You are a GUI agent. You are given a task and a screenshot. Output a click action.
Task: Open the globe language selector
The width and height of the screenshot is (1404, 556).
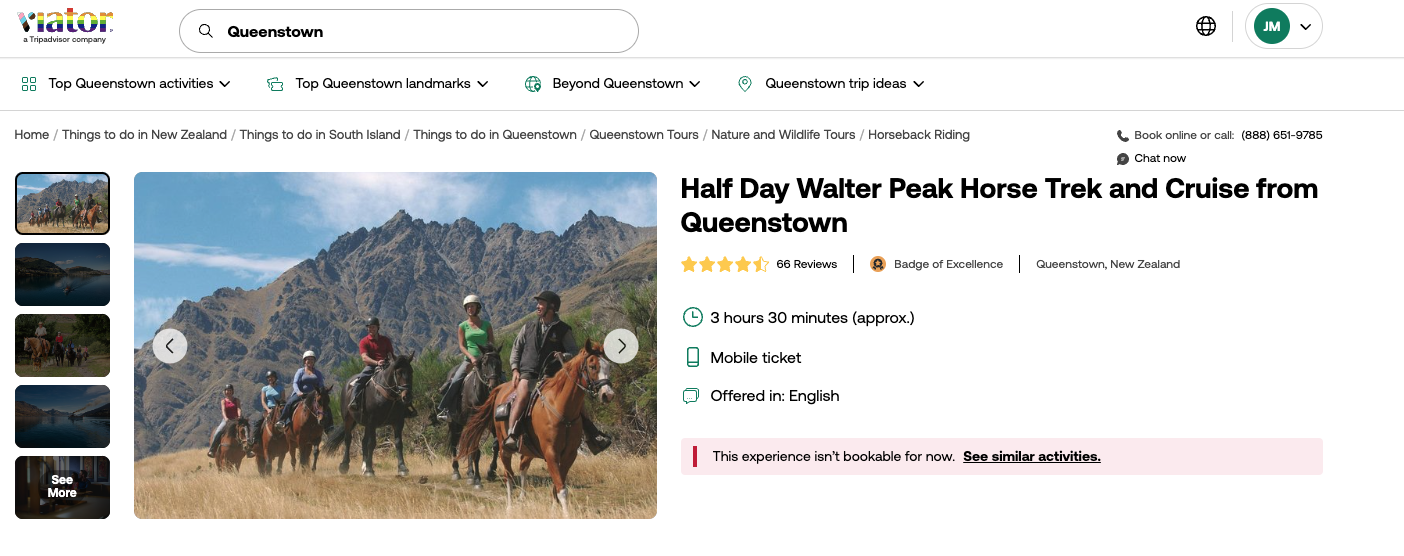tap(1206, 26)
